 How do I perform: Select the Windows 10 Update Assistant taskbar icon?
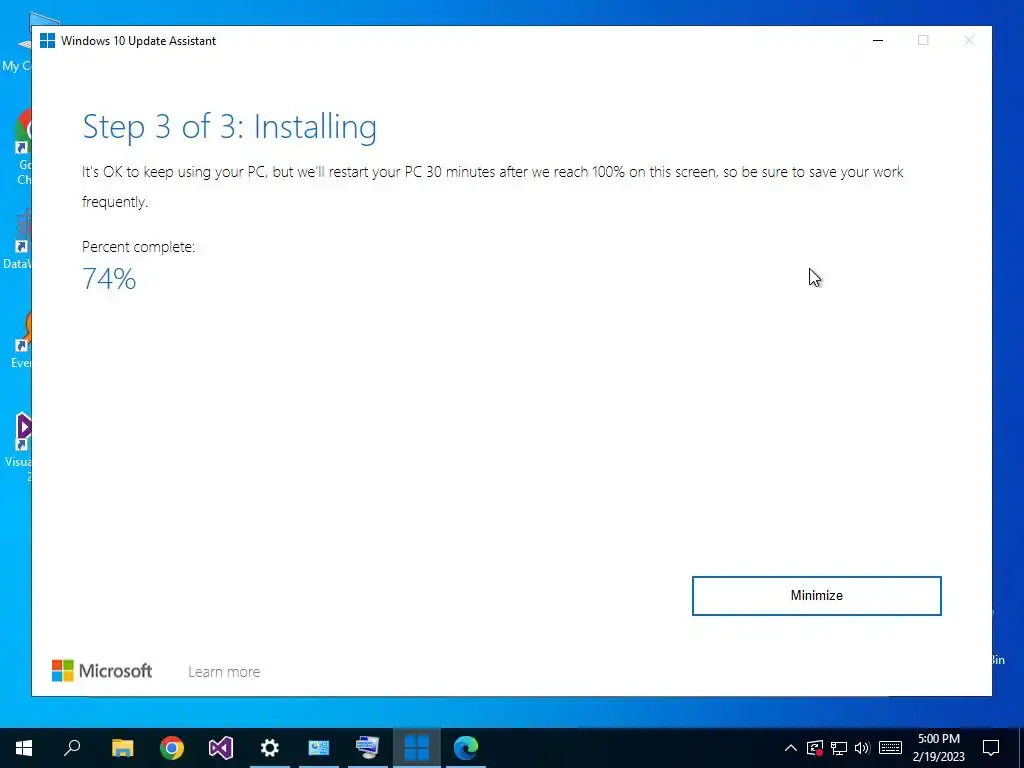pos(417,748)
